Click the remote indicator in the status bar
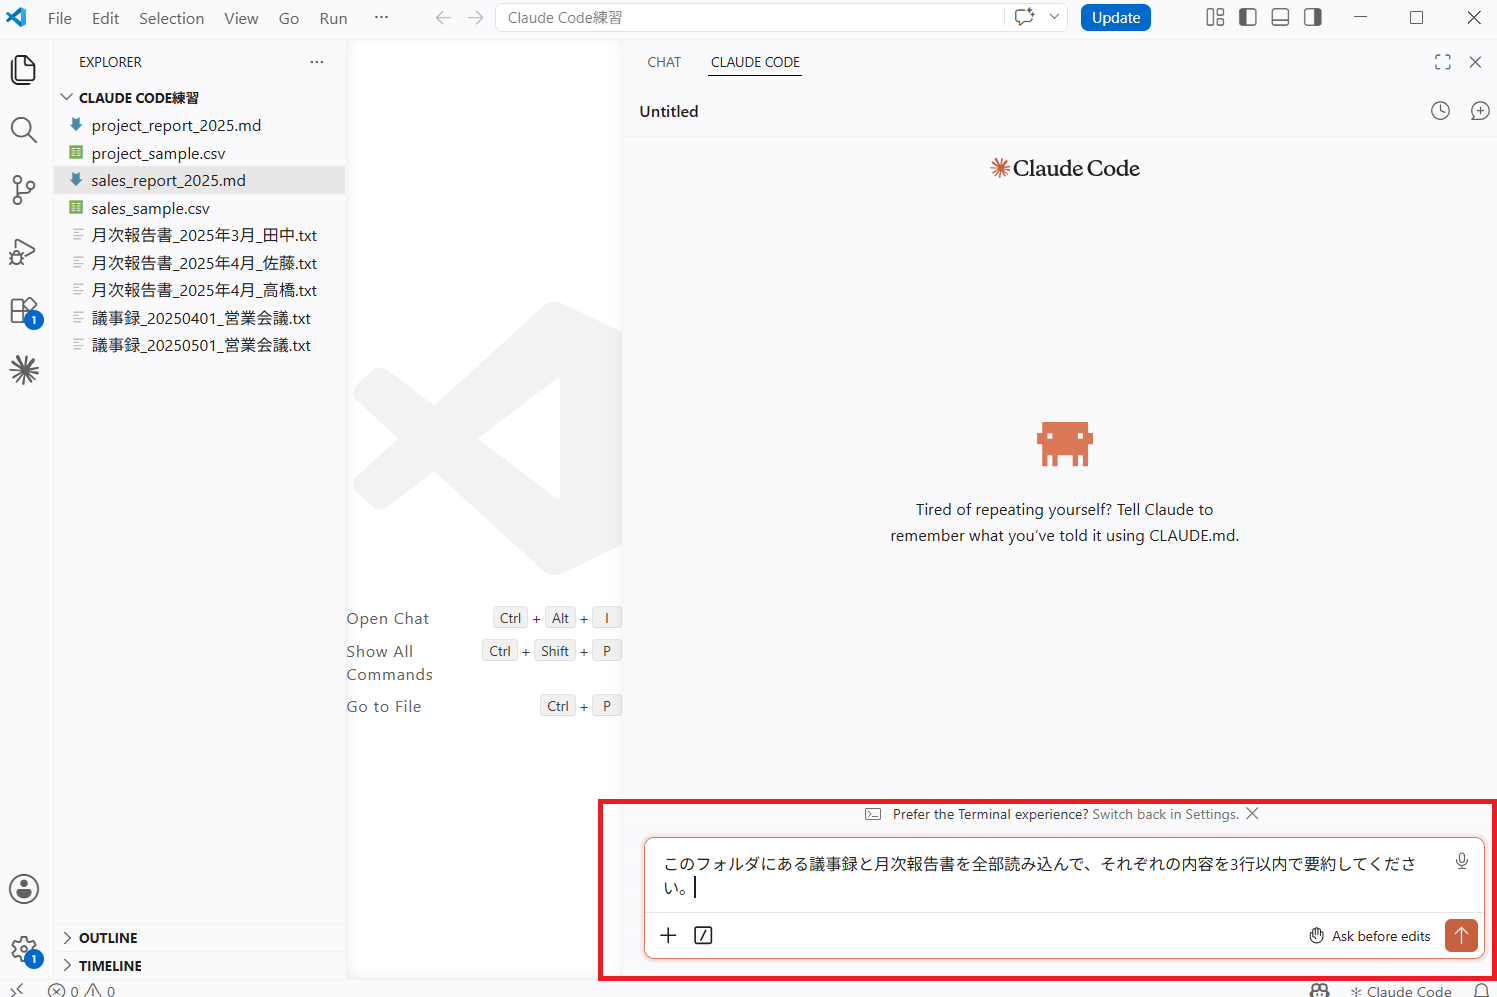Image resolution: width=1497 pixels, height=997 pixels. [17, 990]
